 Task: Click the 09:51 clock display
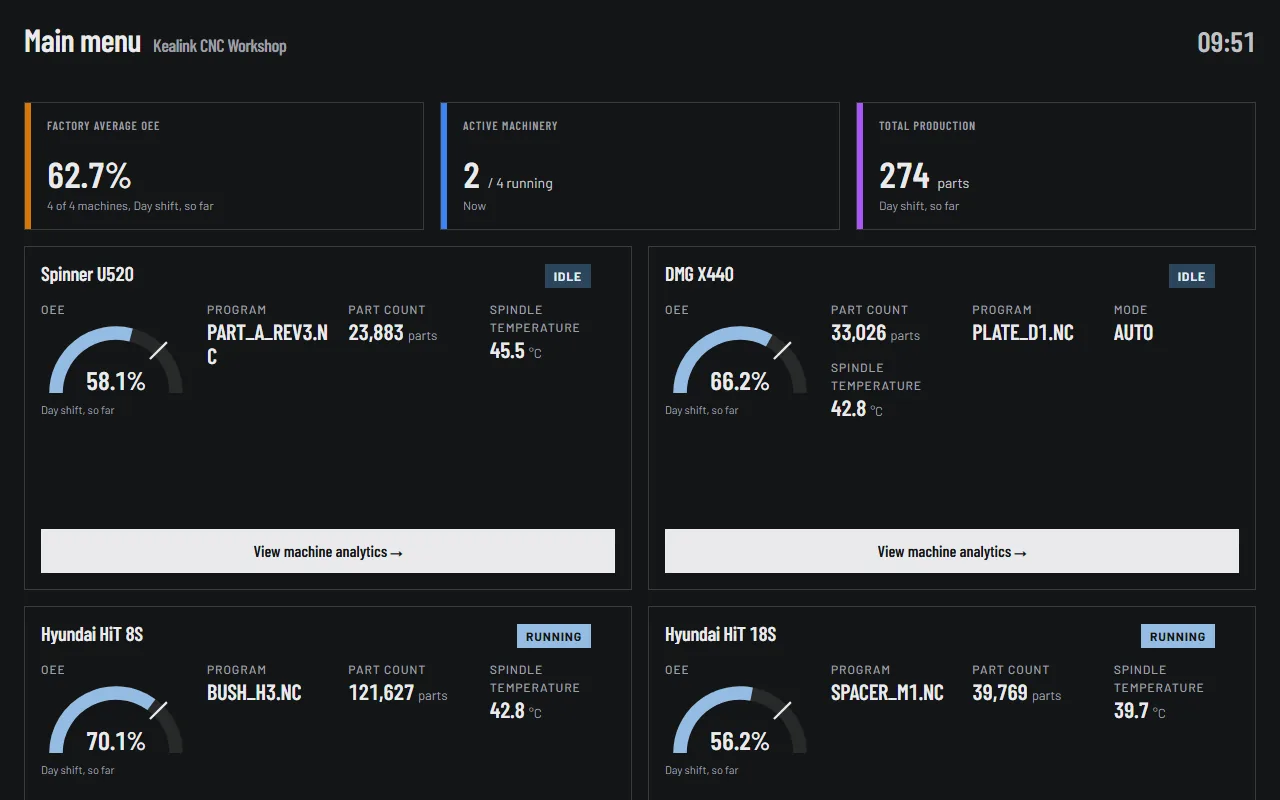1226,42
